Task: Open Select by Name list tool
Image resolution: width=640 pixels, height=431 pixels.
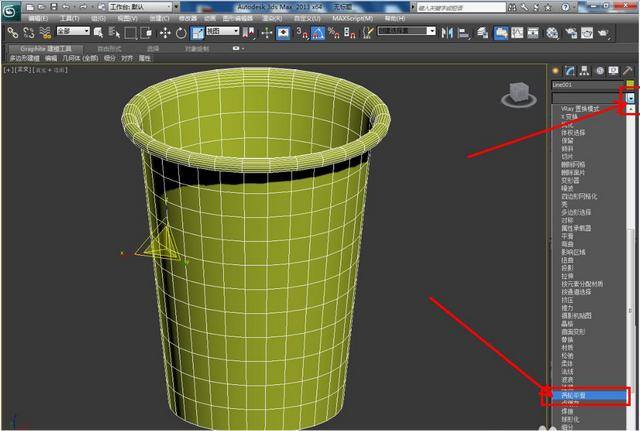Action: [x=114, y=33]
